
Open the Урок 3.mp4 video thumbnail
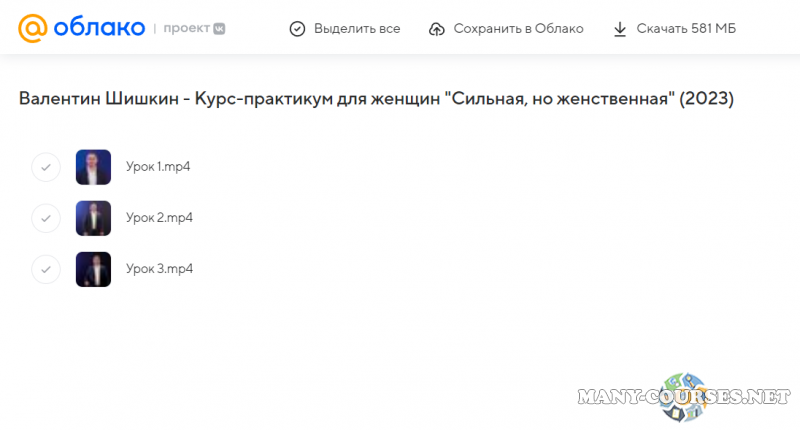[93, 269]
